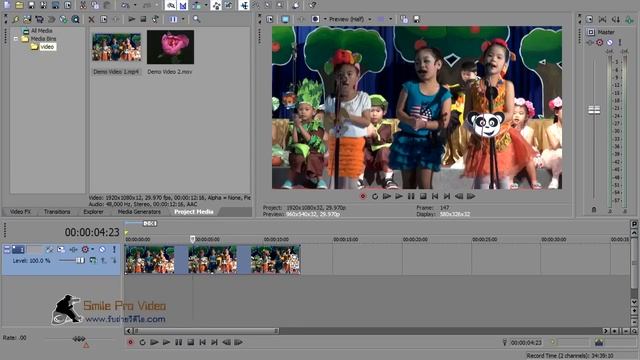This screenshot has height=360, width=640.
Task: Click the New Project icon in main toolbar
Action: pyautogui.click(x=7, y=5)
